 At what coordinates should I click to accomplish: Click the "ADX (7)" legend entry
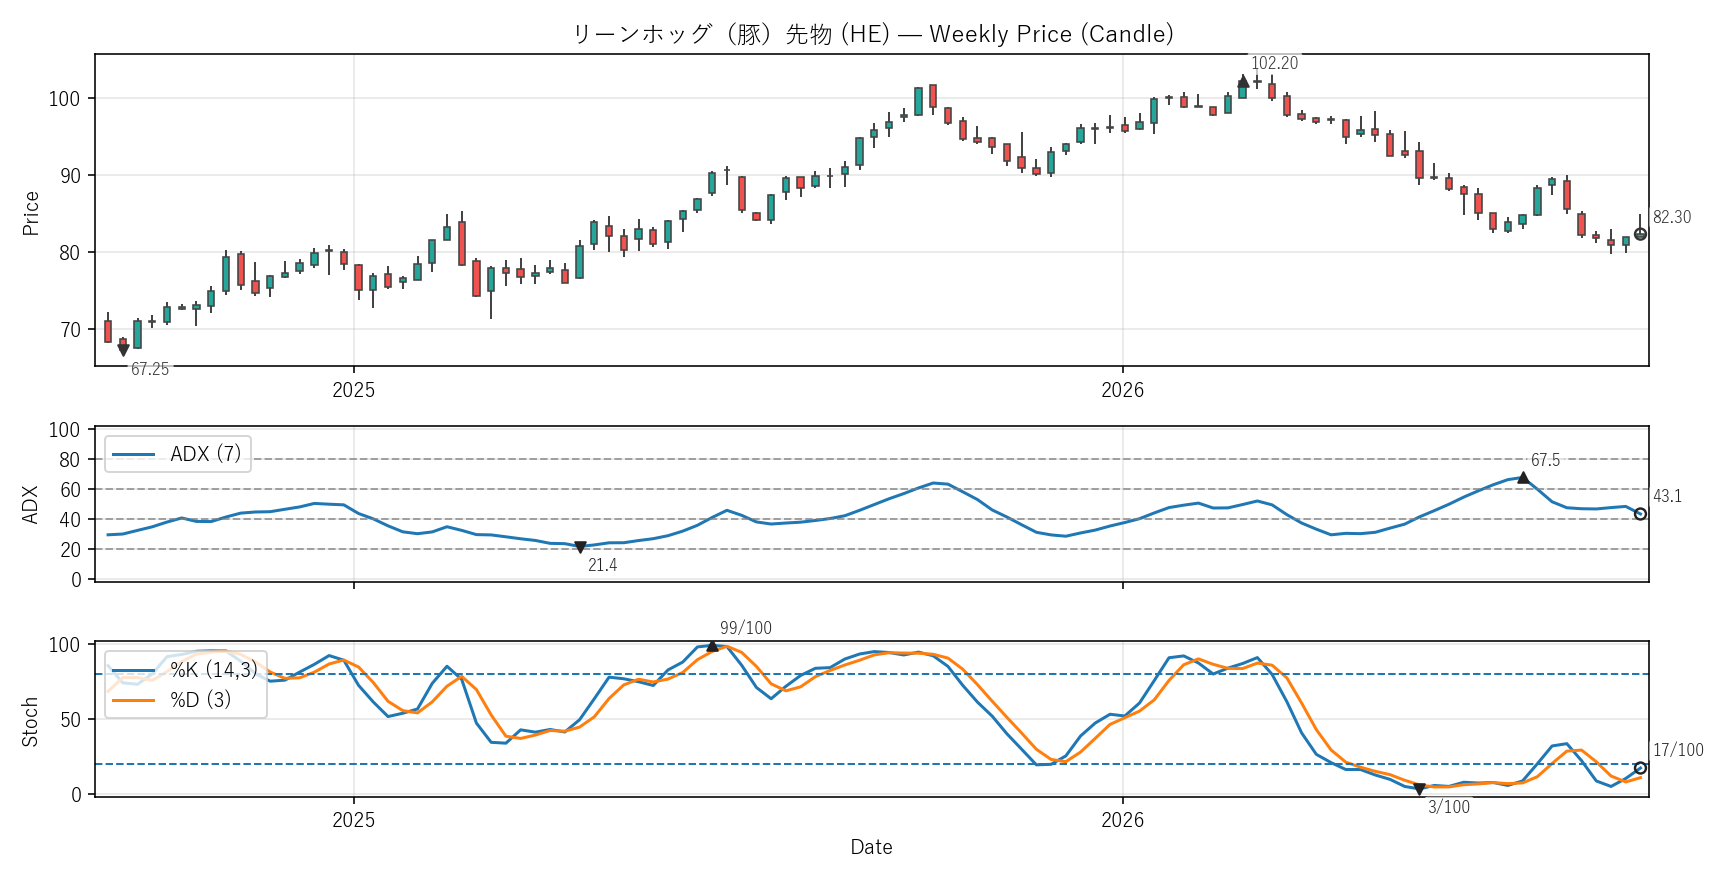coord(206,454)
